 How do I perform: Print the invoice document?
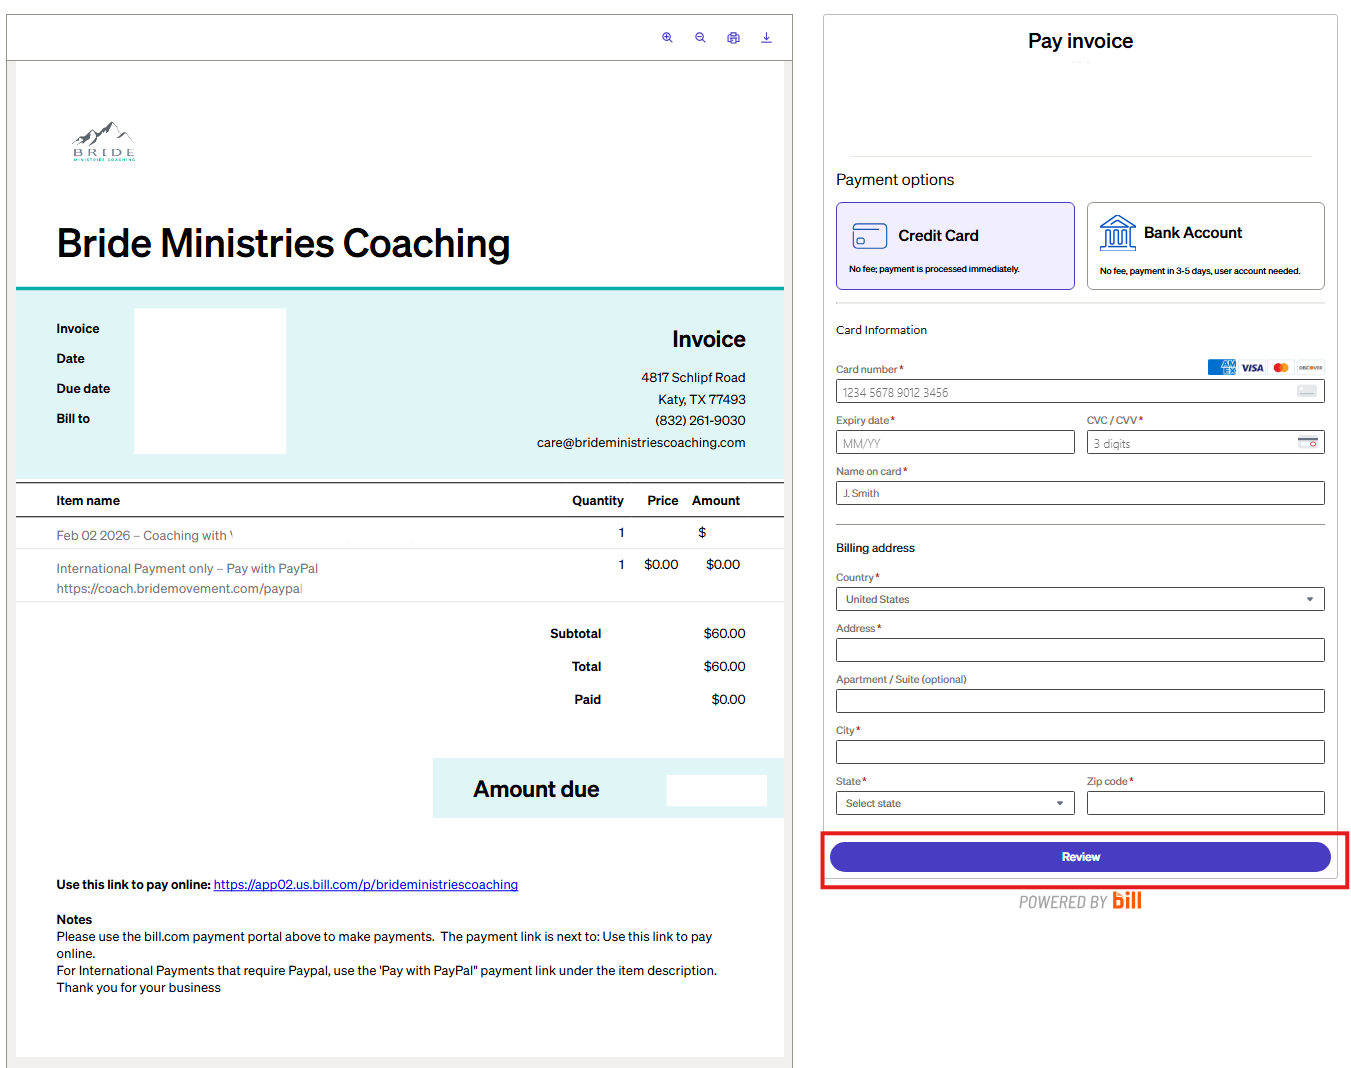pos(733,38)
